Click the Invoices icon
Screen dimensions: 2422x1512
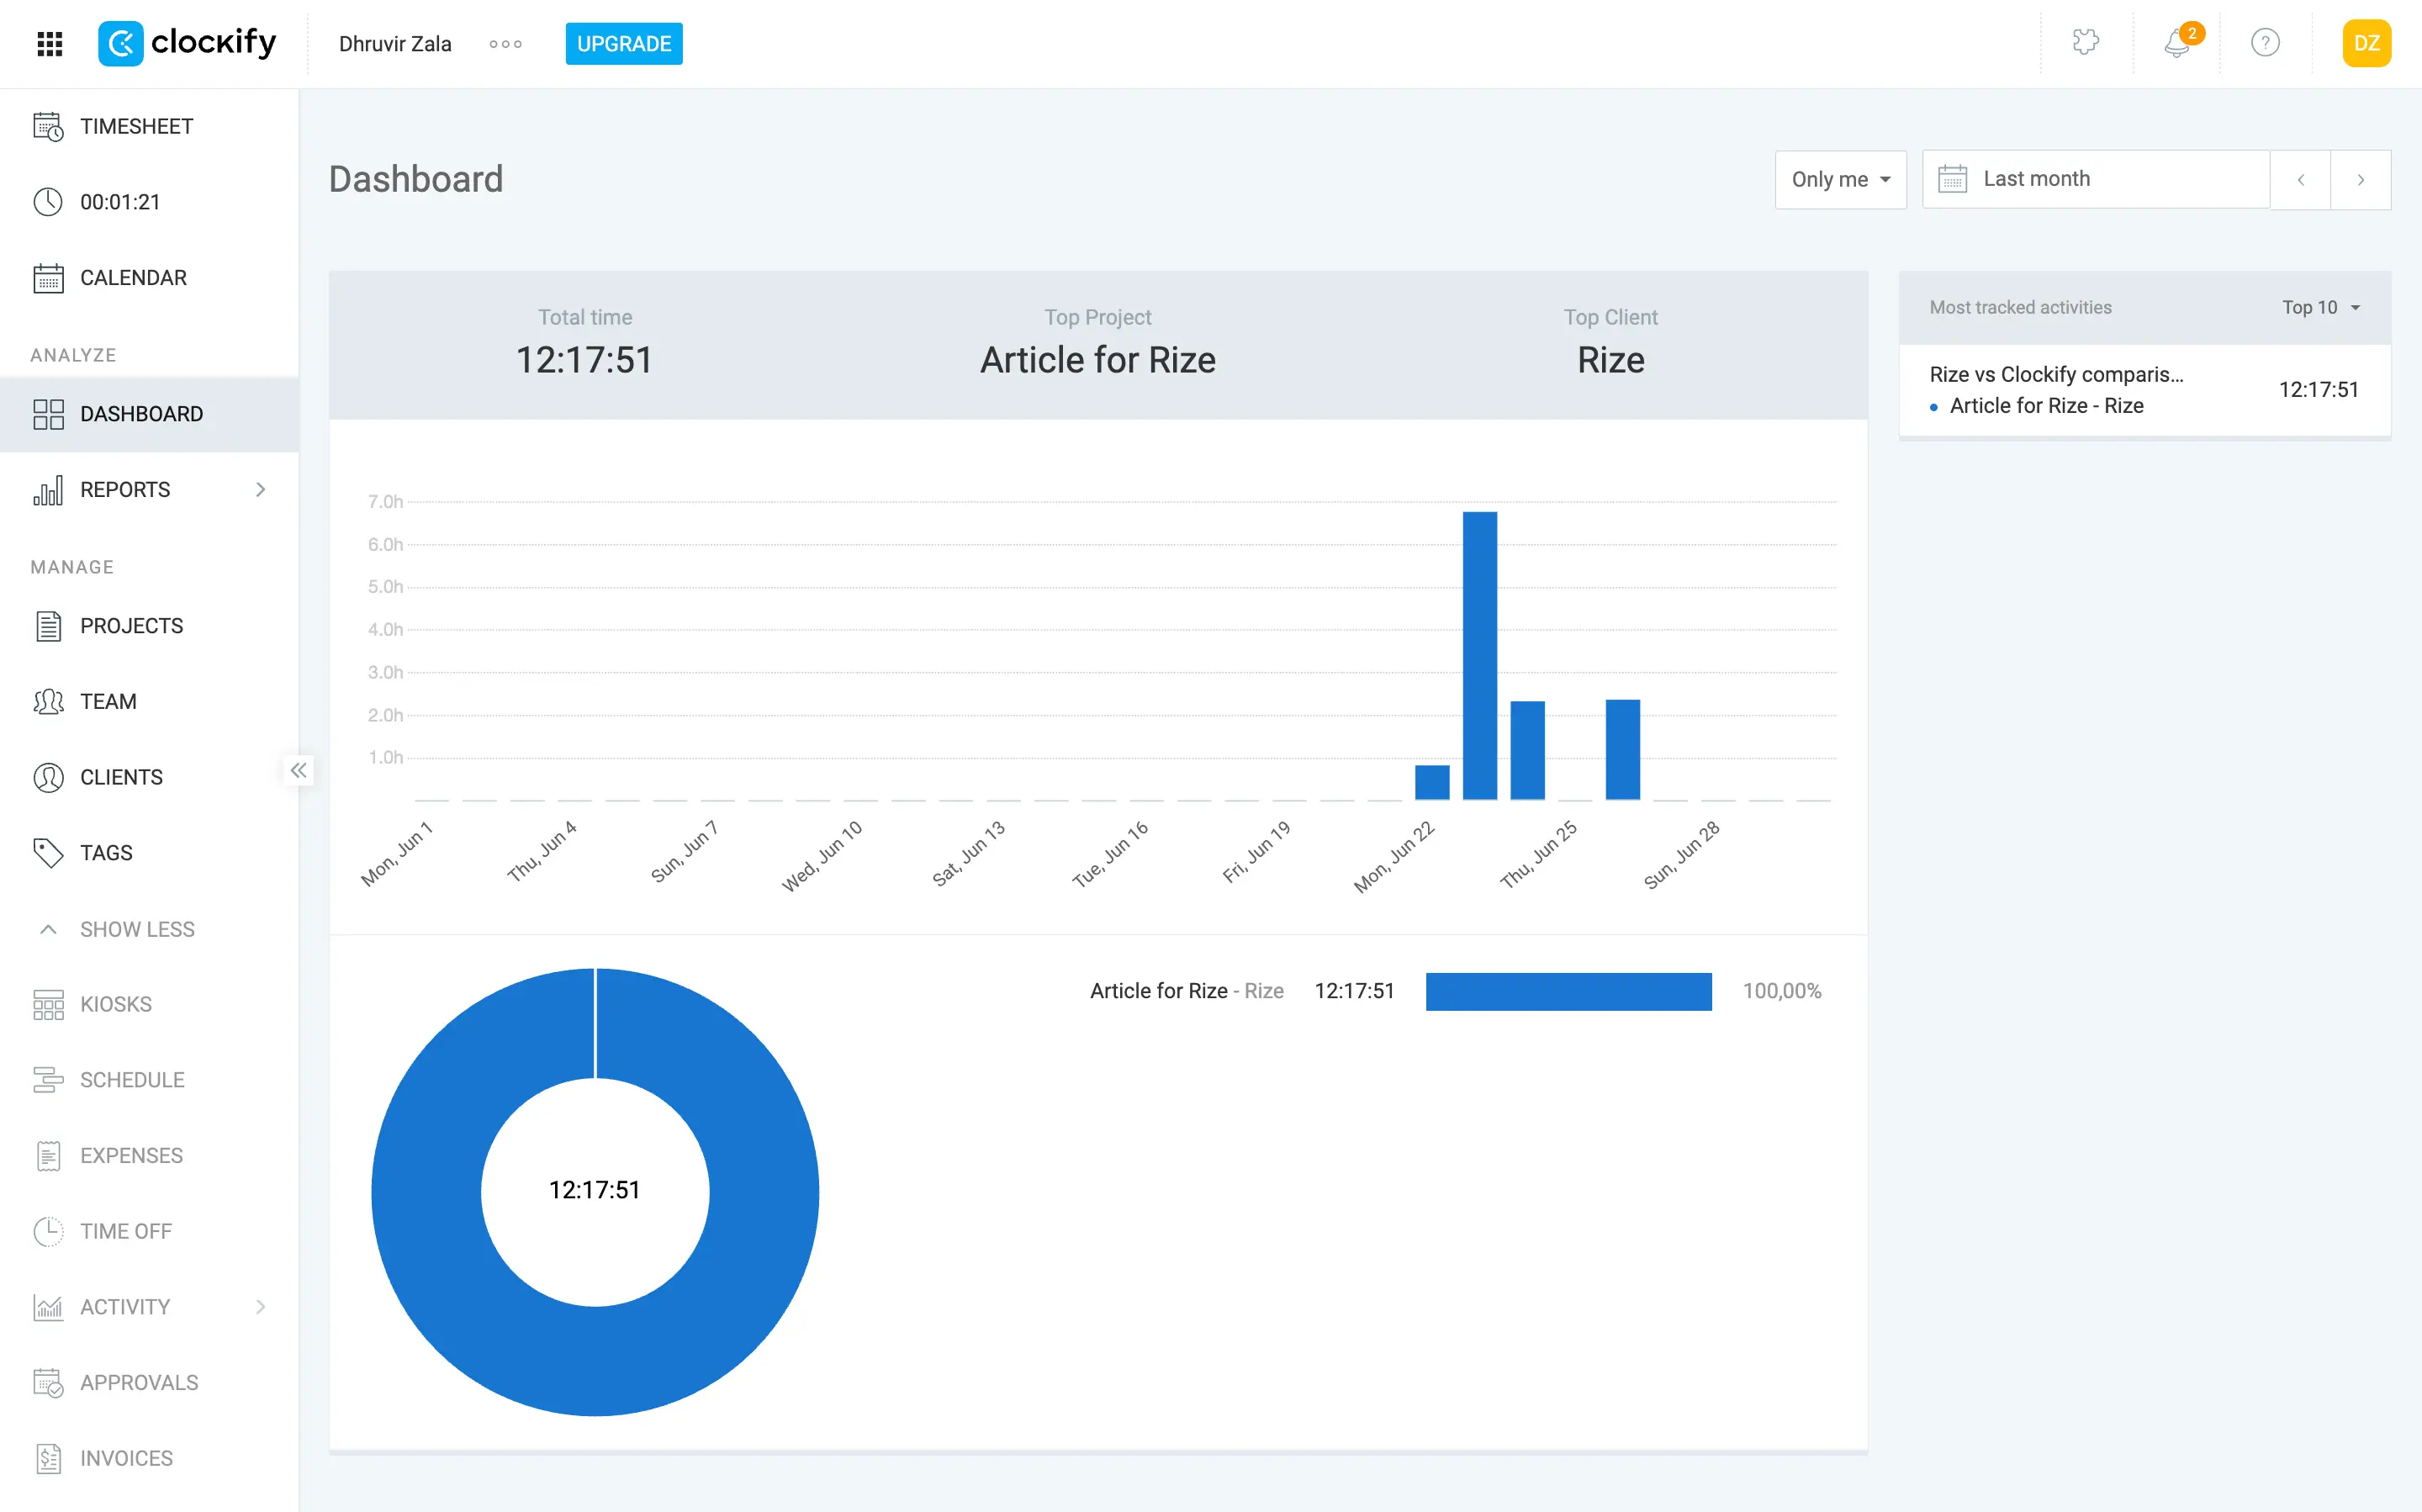(x=48, y=1459)
